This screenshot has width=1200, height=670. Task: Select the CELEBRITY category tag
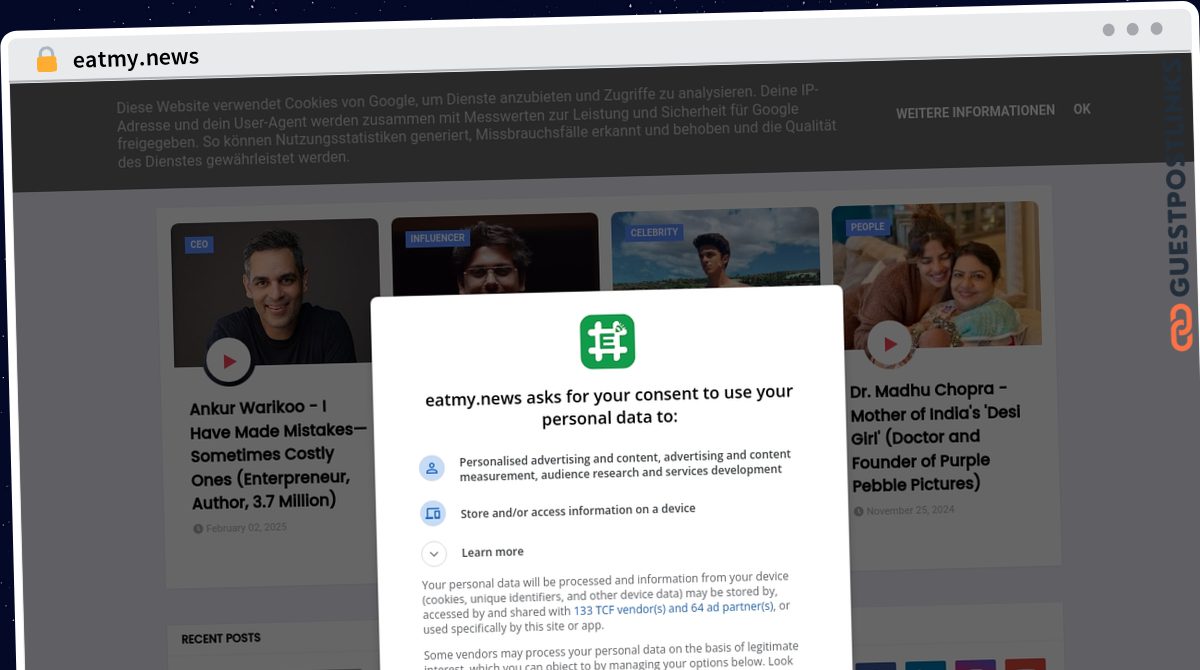click(654, 232)
